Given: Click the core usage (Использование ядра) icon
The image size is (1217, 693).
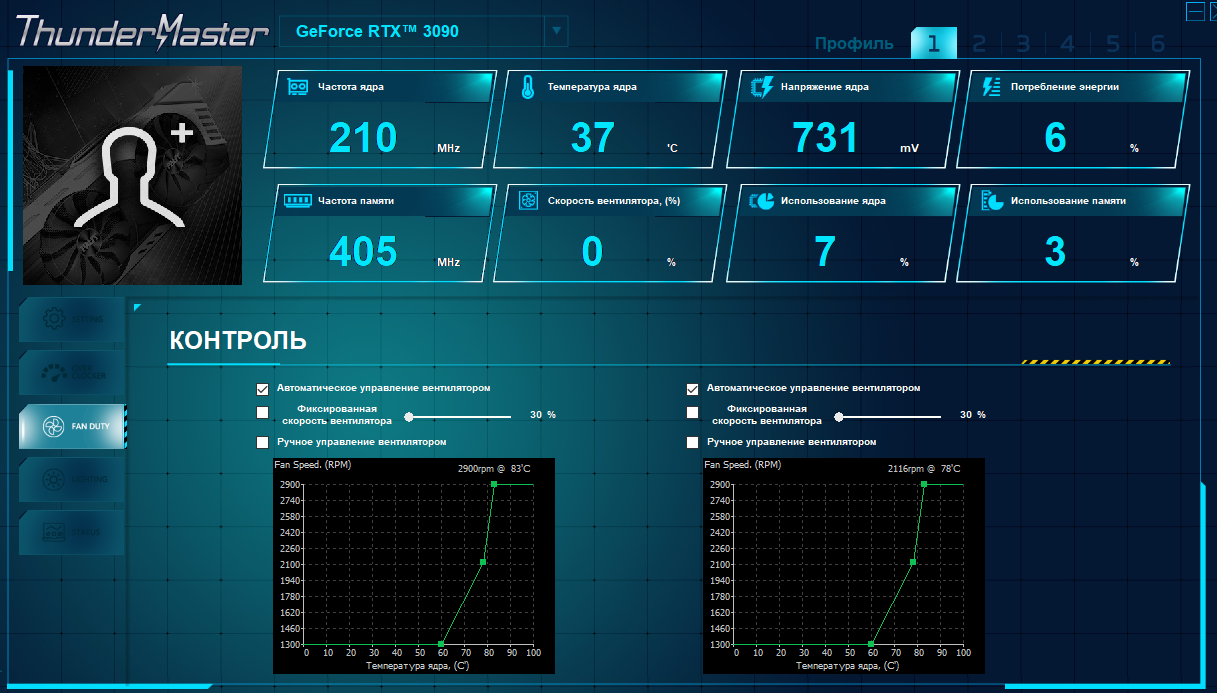Looking at the screenshot, I should tap(762, 201).
